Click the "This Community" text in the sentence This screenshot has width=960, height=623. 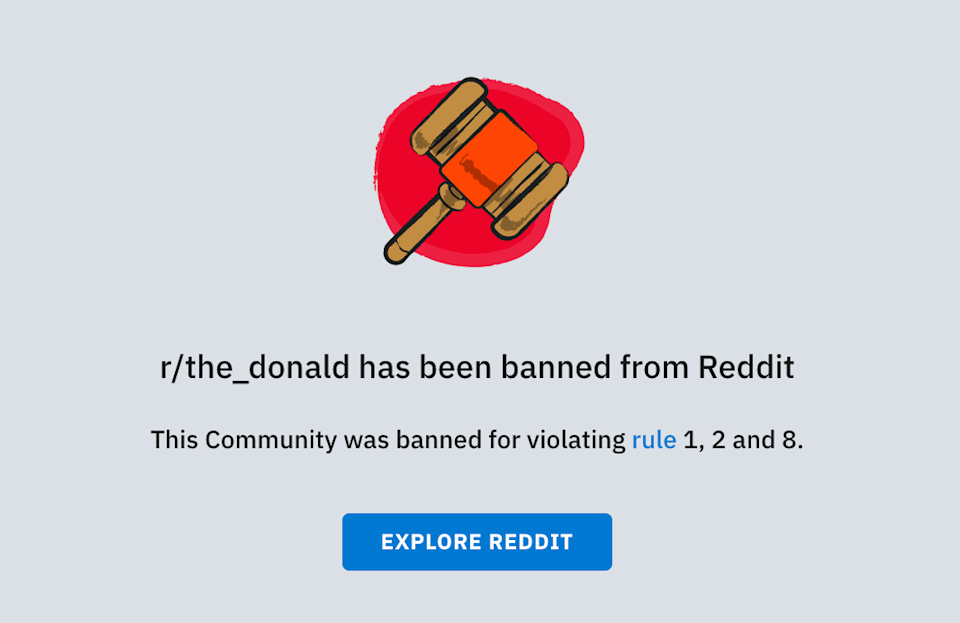[244, 440]
